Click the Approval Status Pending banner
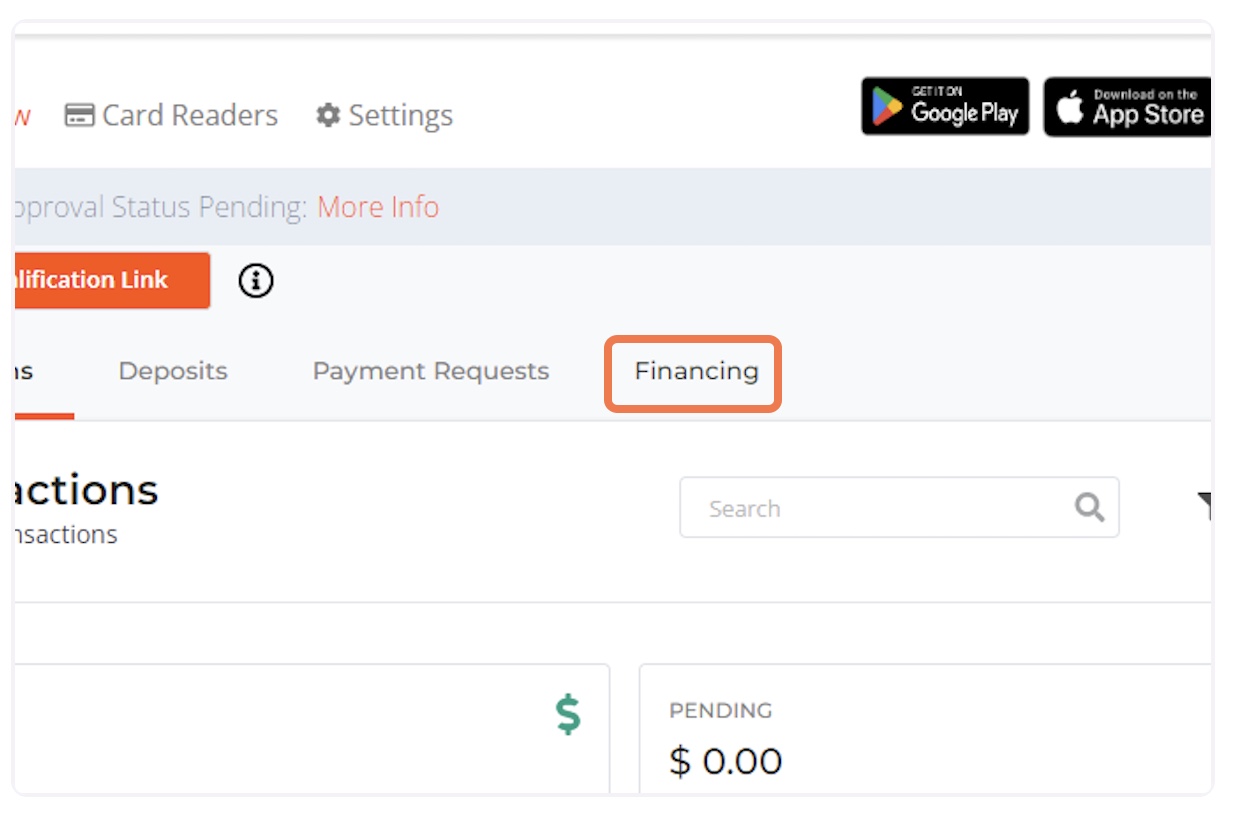The image size is (1256, 816). click(612, 207)
